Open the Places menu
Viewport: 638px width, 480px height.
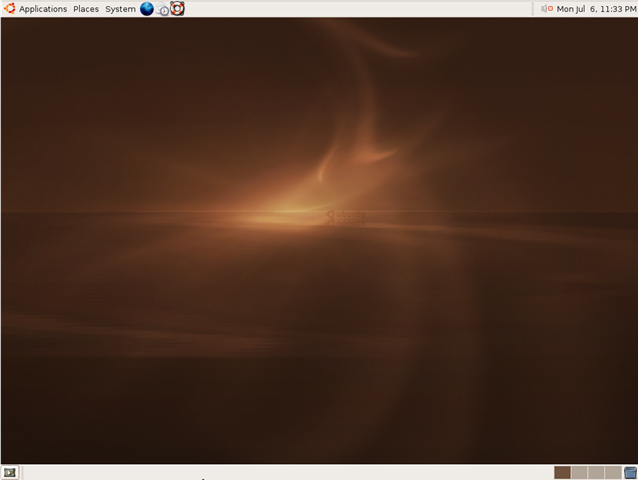[x=86, y=9]
